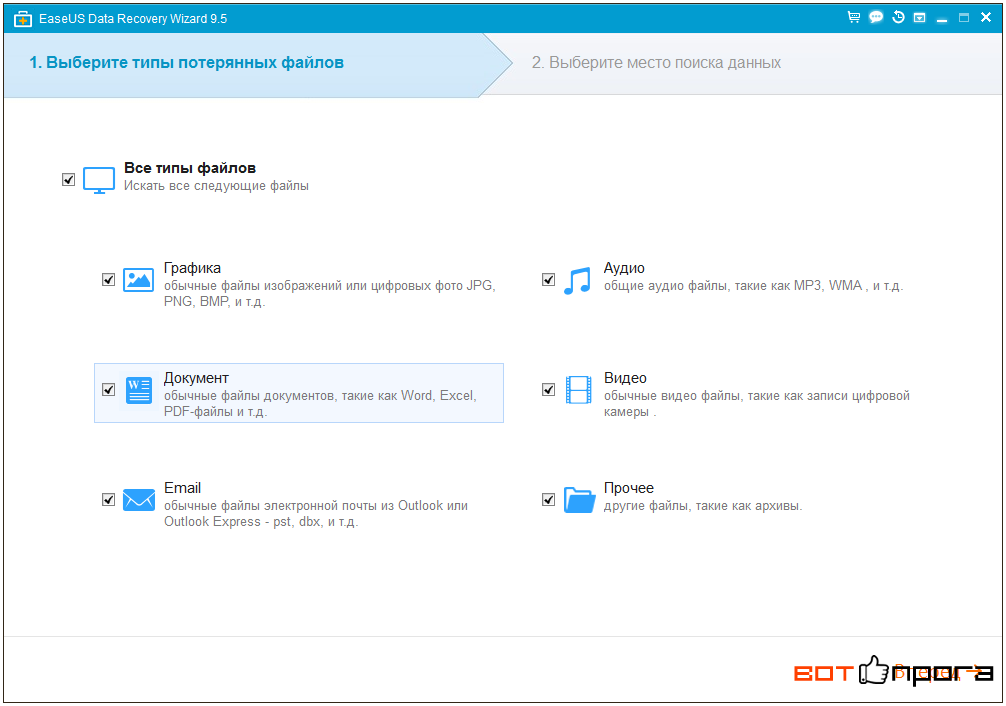This screenshot has width=1006, height=706.
Task: Open the title bar dropdown menu icon
Action: click(919, 18)
